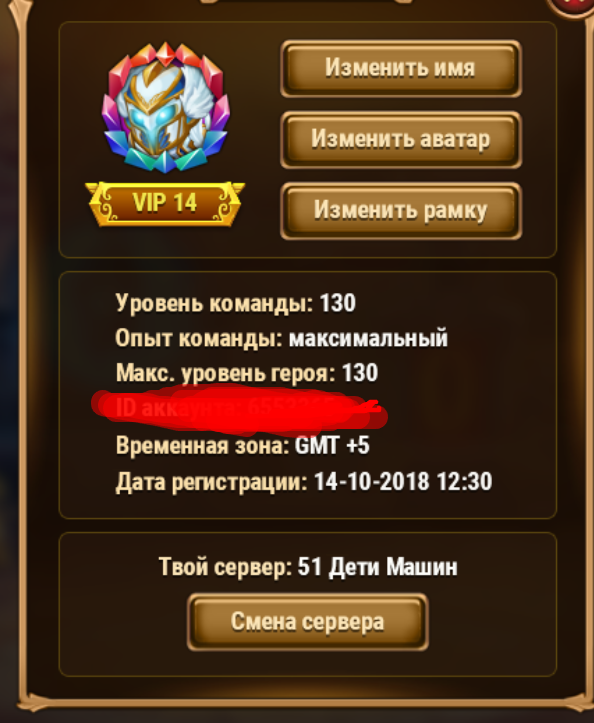Click the Уровень команды: 130 line
Screen dimensions: 594x723
[235, 303]
